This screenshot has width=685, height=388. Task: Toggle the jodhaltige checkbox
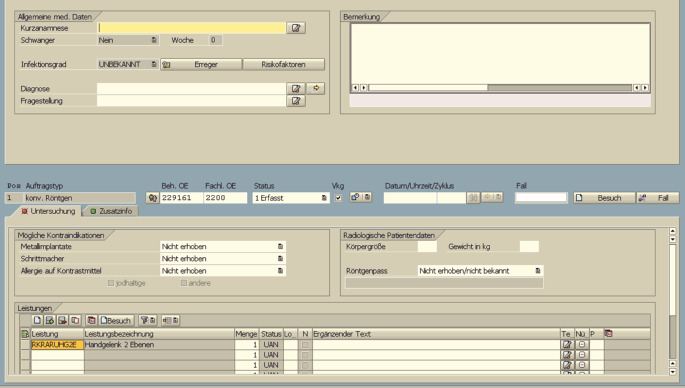pyautogui.click(x=111, y=283)
